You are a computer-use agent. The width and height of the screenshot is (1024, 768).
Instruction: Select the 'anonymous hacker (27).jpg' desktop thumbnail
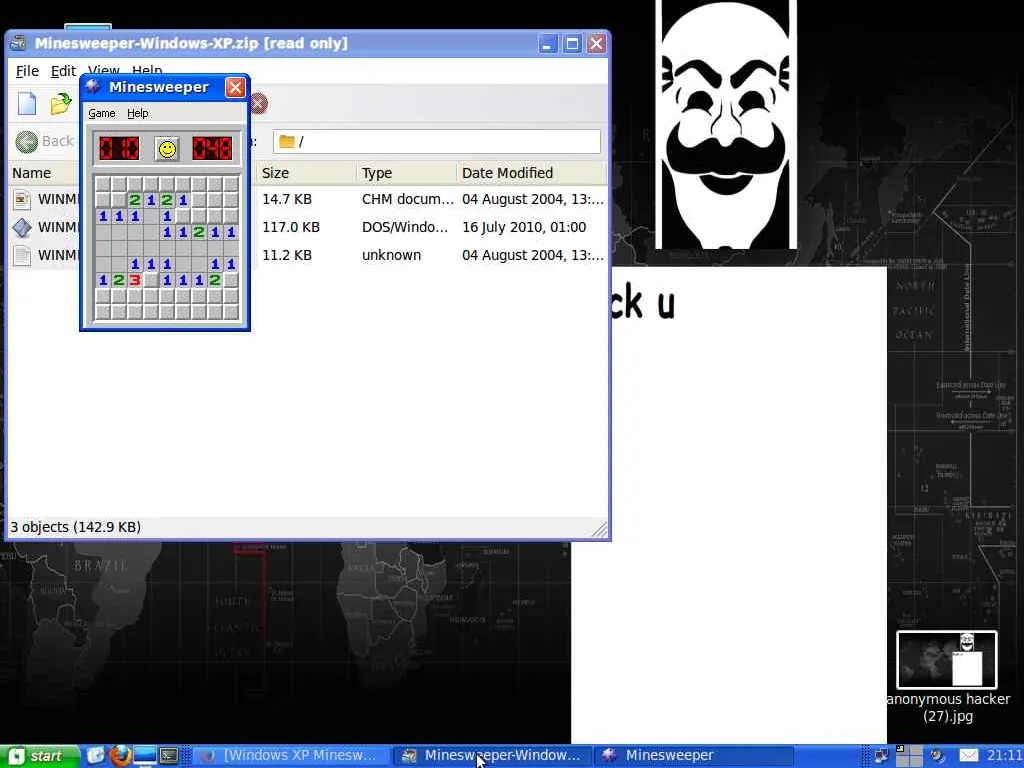coord(947,660)
